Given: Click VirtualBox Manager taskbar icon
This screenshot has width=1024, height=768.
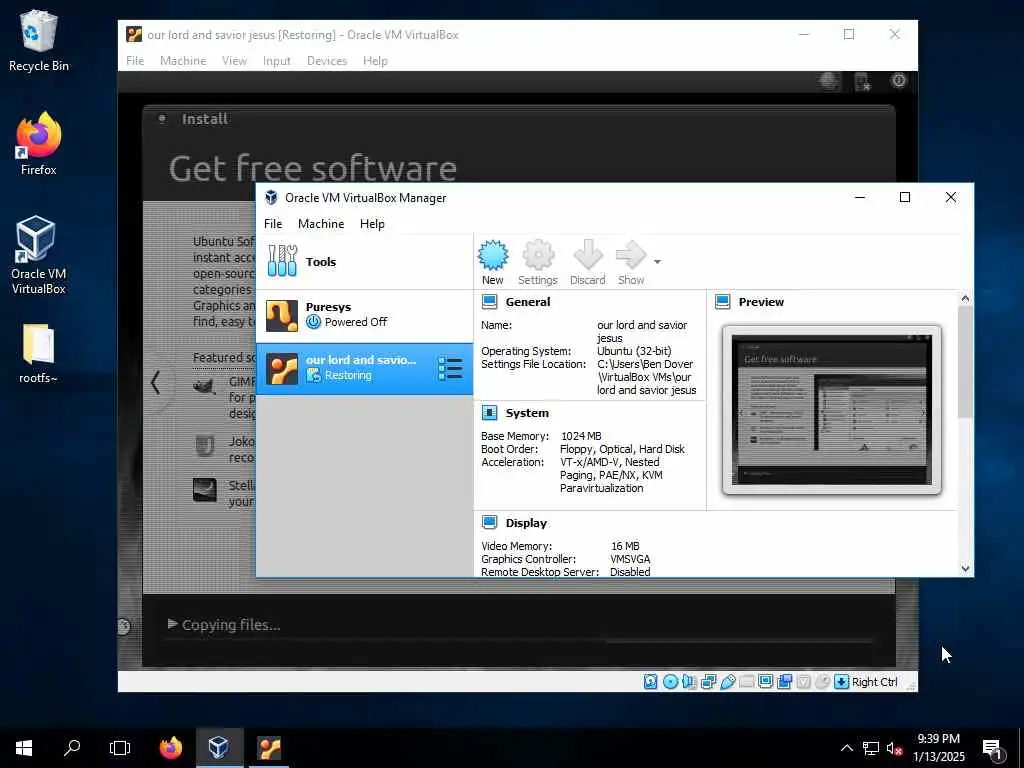Looking at the screenshot, I should (219, 748).
